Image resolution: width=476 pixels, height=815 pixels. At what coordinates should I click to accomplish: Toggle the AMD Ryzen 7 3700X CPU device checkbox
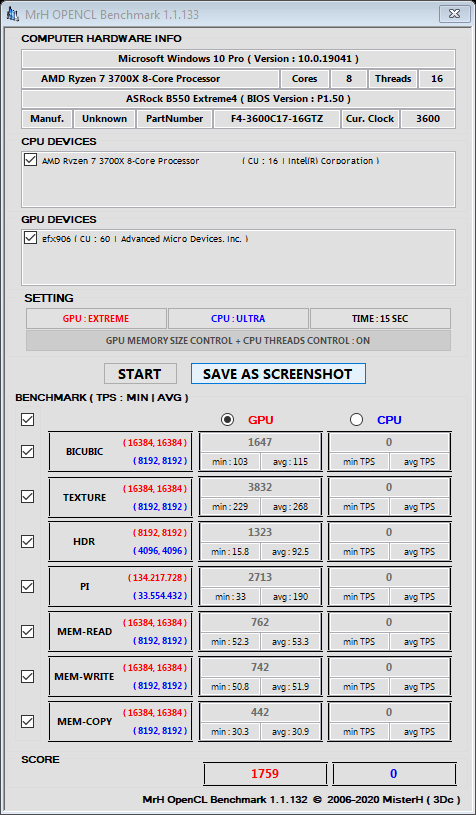[x=30, y=160]
